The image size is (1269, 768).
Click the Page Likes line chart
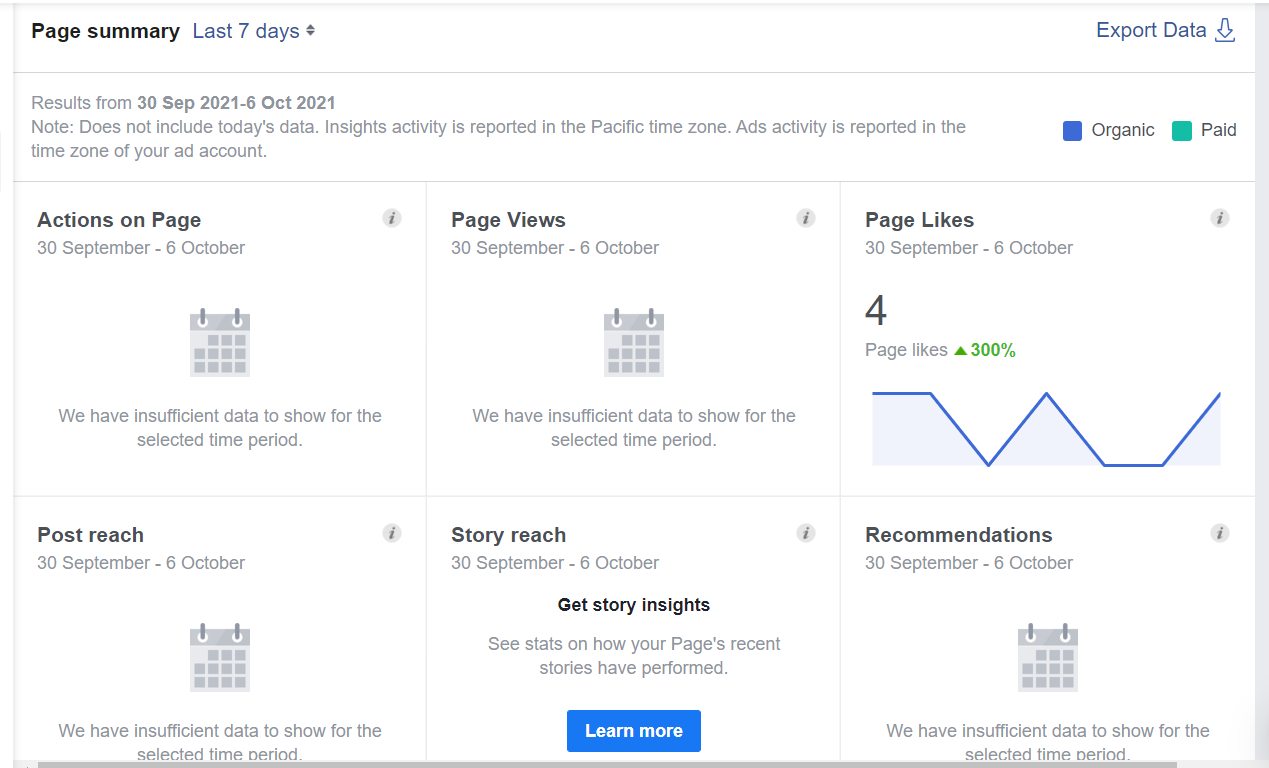tap(1046, 428)
